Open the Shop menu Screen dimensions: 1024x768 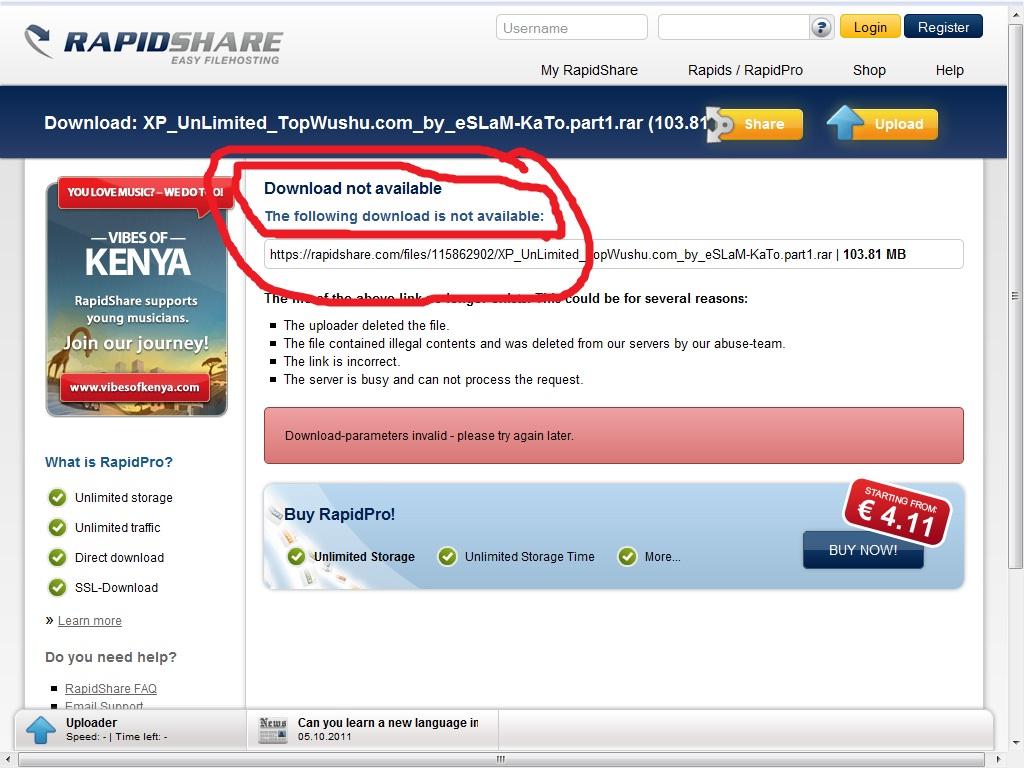[869, 71]
